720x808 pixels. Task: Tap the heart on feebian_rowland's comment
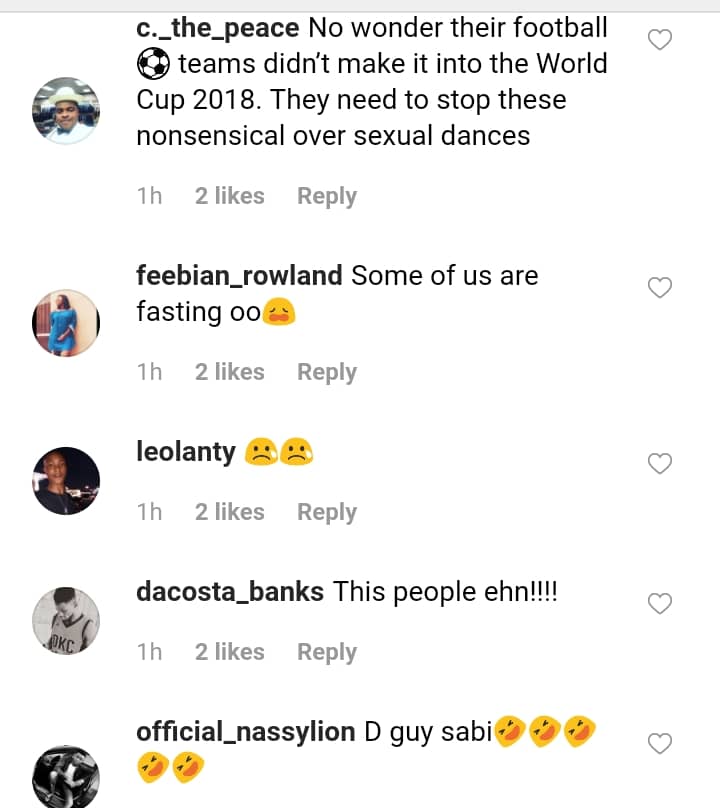pyautogui.click(x=660, y=288)
